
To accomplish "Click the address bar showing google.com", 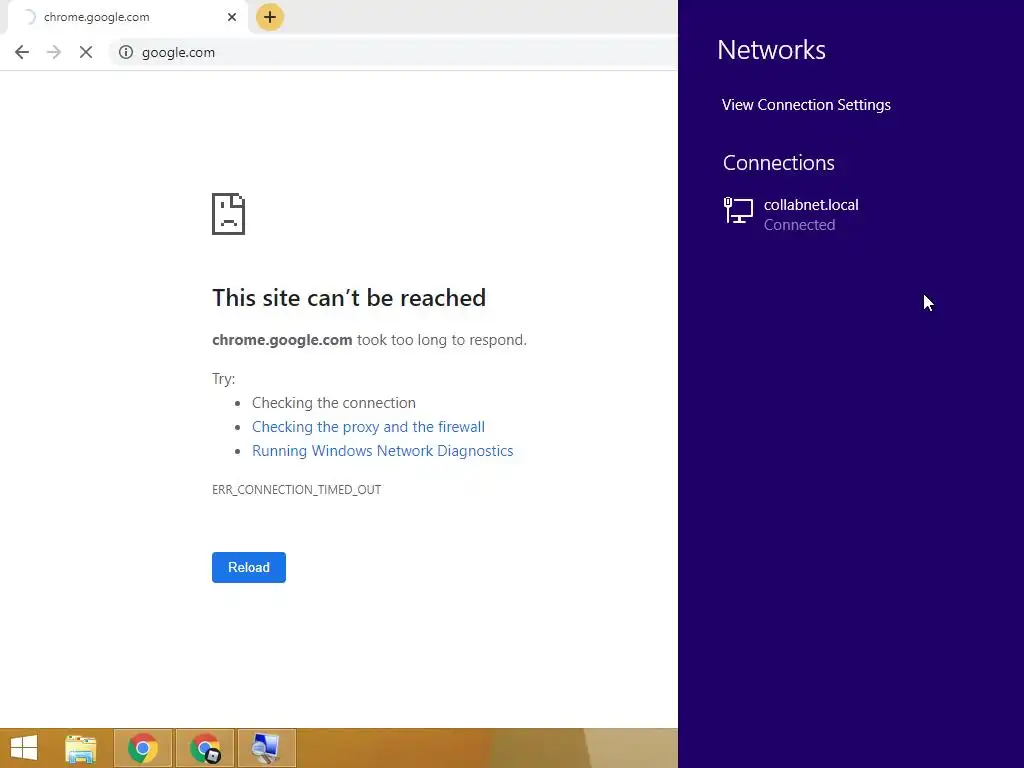I will (392, 52).
